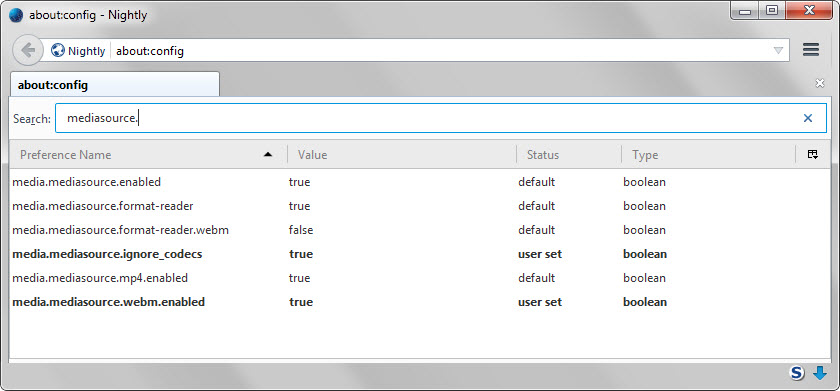The image size is (840, 391).
Task: Click user set status of webm.enabled
Action: coord(540,302)
